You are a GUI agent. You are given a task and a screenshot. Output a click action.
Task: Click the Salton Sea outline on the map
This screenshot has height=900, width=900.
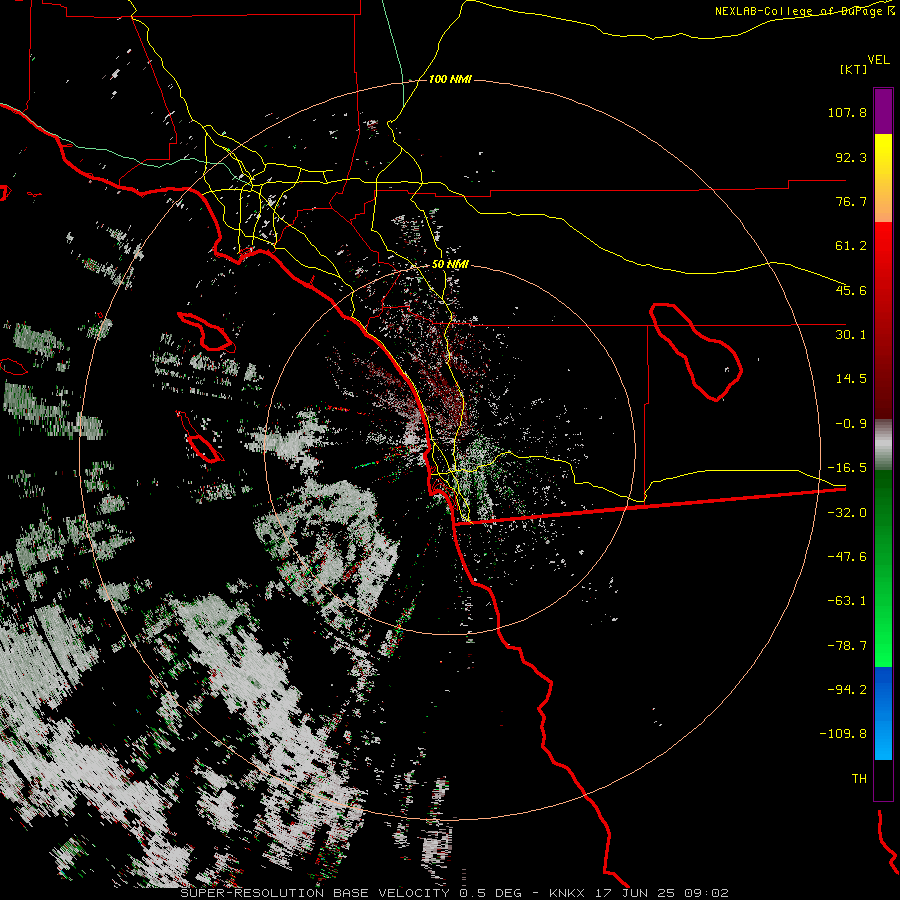coord(696,351)
